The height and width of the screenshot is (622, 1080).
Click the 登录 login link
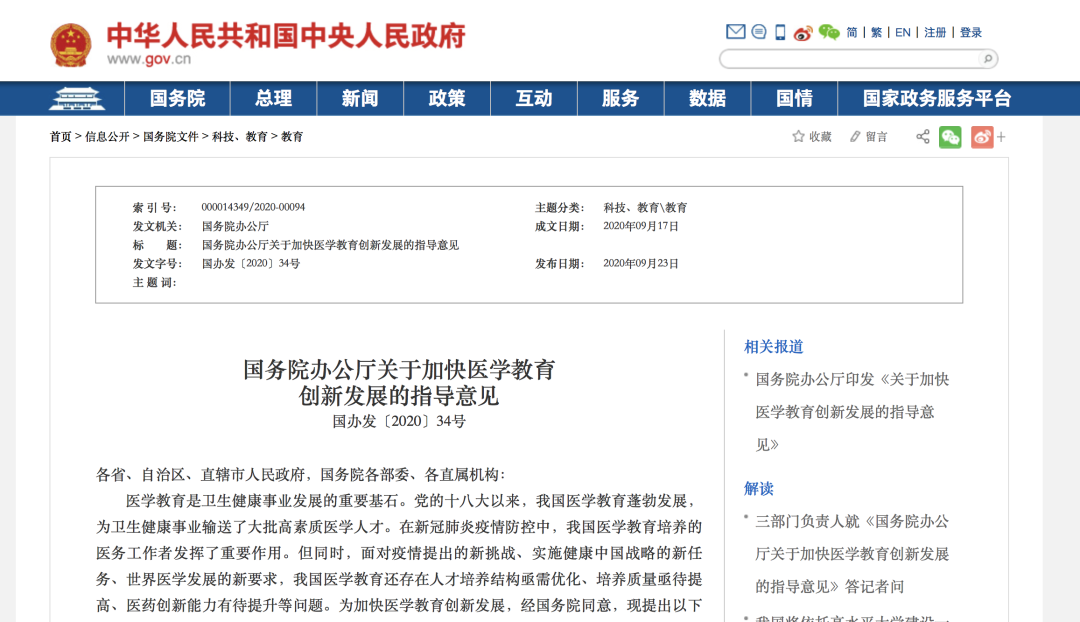[x=970, y=32]
